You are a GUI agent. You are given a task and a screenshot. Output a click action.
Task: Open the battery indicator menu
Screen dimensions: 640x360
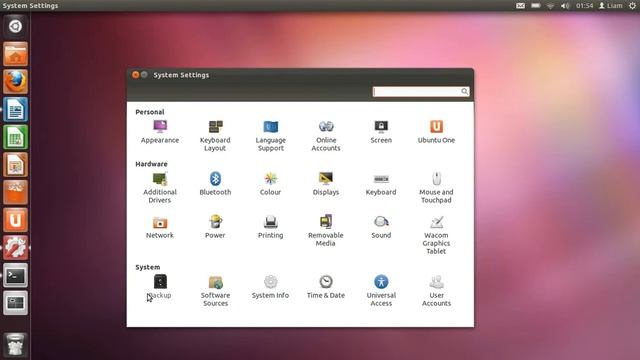(x=536, y=6)
